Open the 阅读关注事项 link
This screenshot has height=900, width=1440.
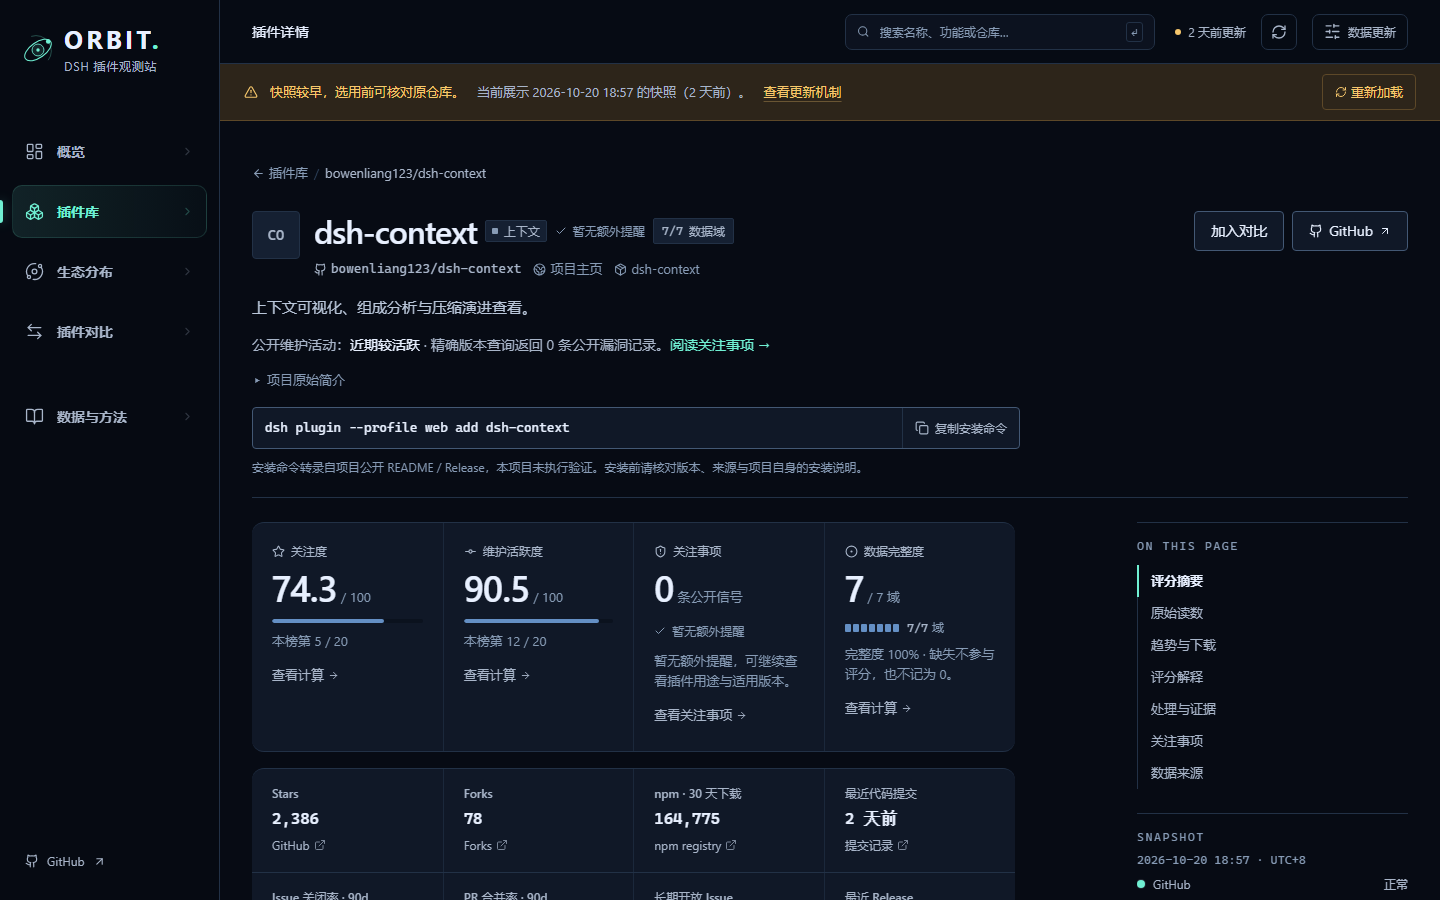(x=720, y=345)
